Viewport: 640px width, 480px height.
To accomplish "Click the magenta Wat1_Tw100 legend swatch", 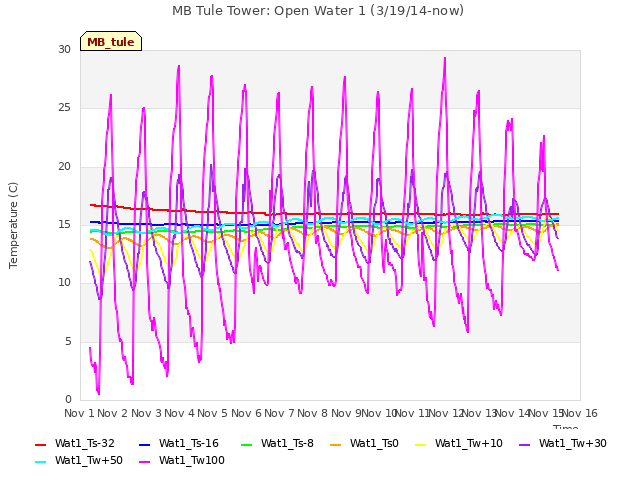I will point(144,462).
